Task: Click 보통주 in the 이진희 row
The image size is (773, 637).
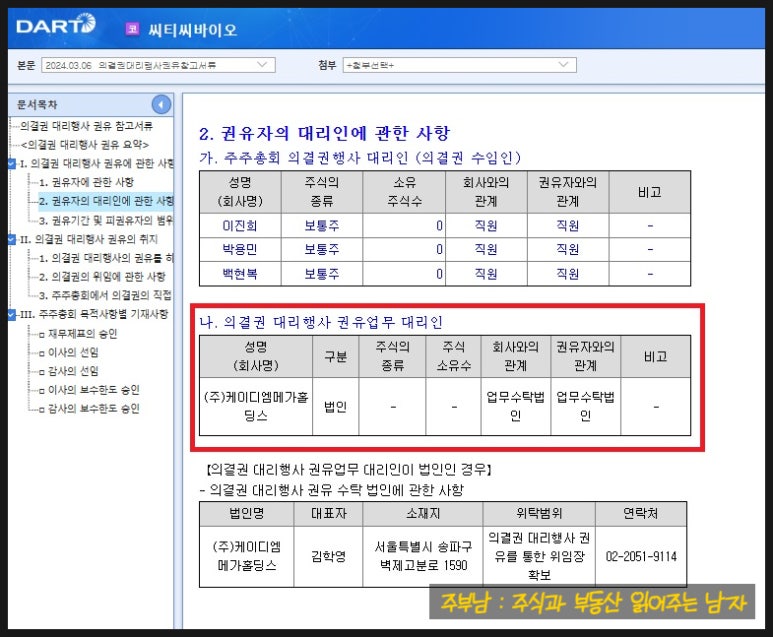Action: pyautogui.click(x=321, y=225)
